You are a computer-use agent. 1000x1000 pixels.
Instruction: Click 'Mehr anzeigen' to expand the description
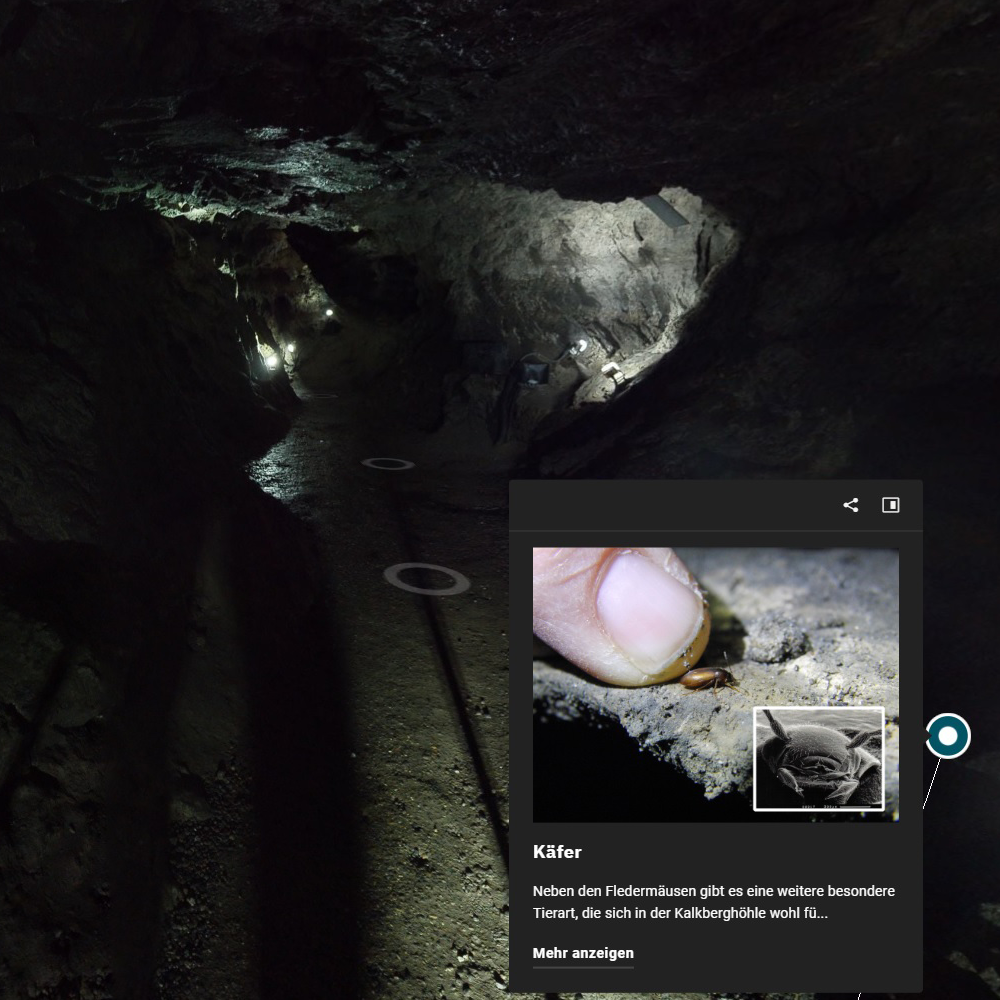tap(583, 953)
